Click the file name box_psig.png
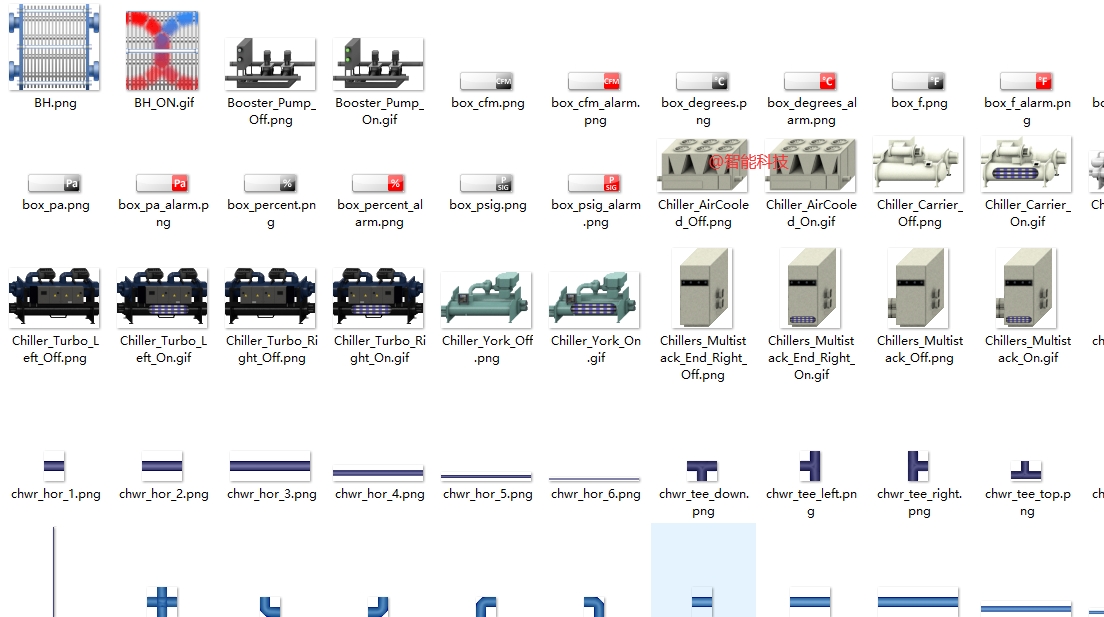Viewport: 1104px width, 617px height. [488, 206]
